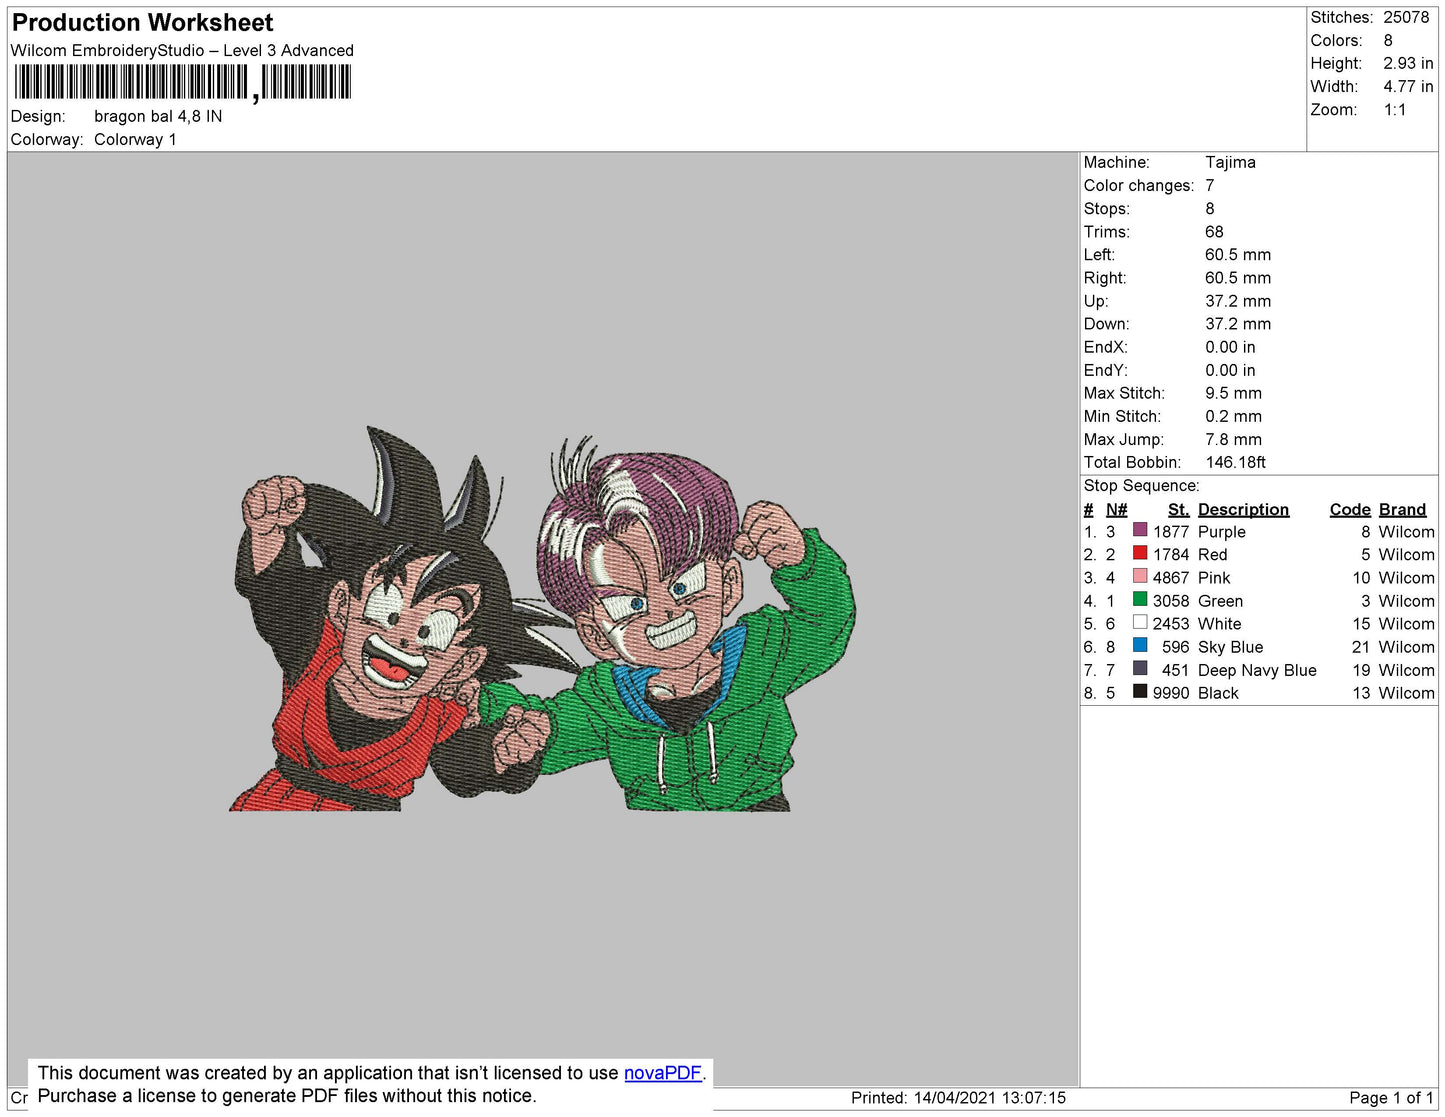Click the Left value '60.5 mm'
The image size is (1445, 1117).
1238,254
